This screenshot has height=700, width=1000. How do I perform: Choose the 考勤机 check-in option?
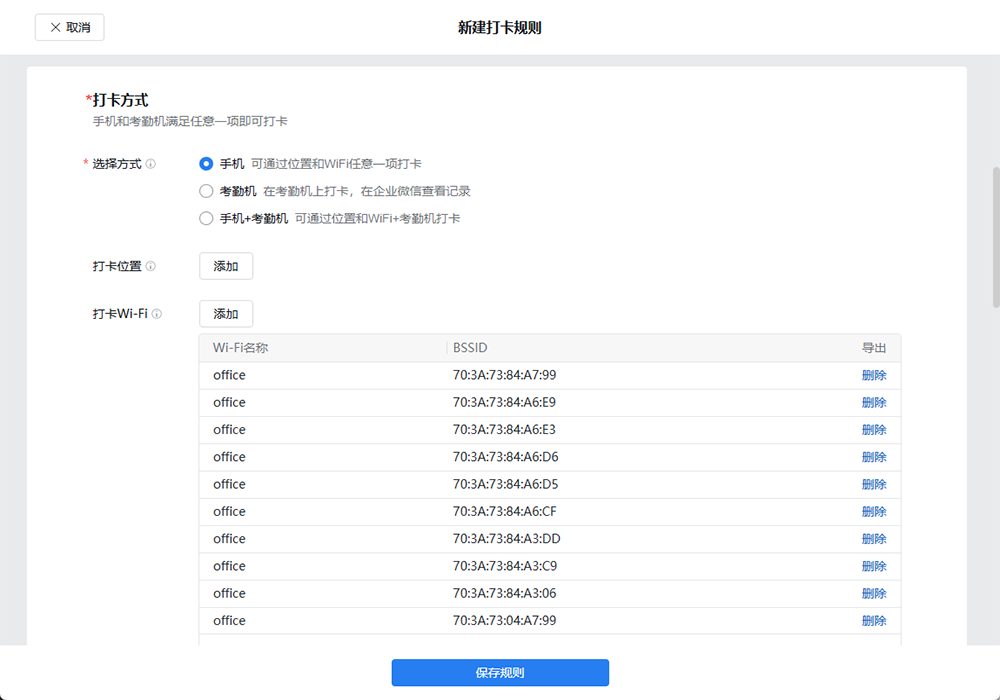(x=205, y=190)
